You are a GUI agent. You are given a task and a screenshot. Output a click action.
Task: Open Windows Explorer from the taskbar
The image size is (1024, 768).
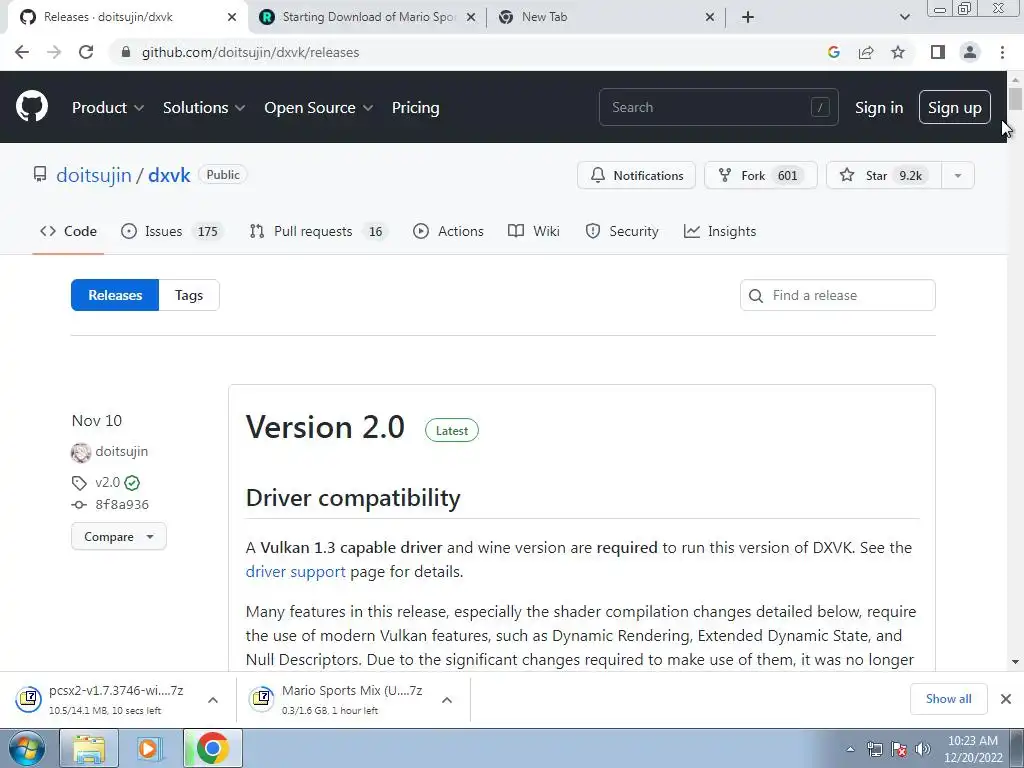[x=89, y=748]
